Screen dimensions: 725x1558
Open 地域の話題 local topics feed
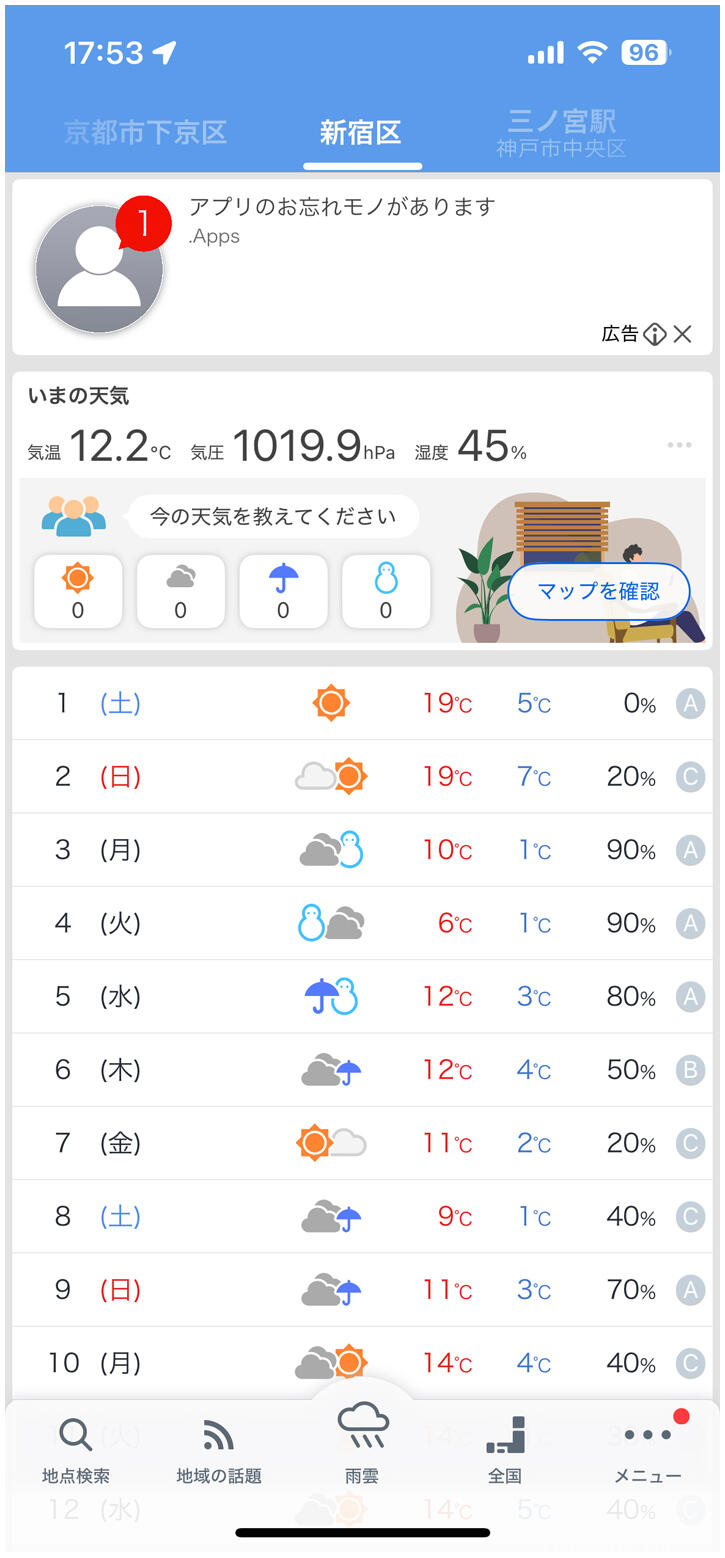(x=218, y=1451)
